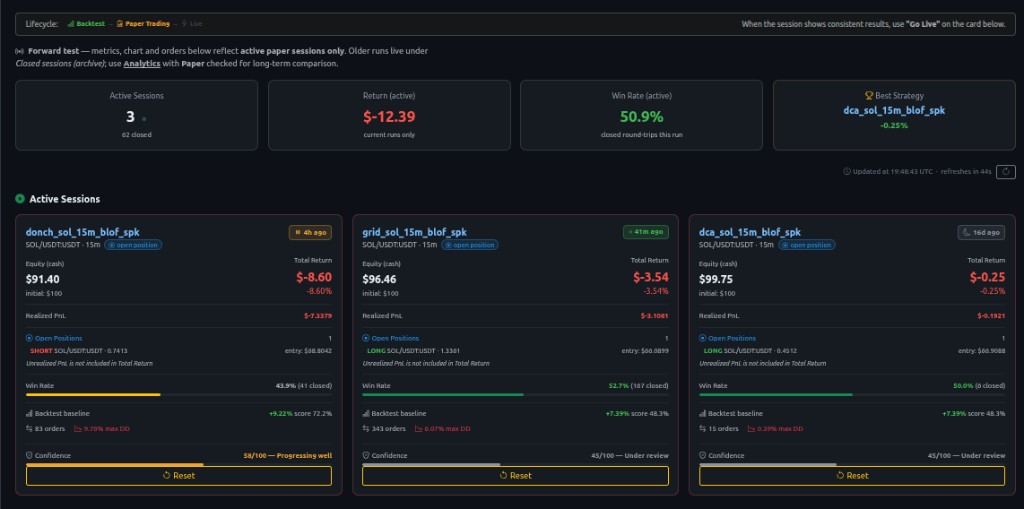
Task: Open the dca_sol_15m_blof_spk Best Strategy link
Action: [894, 110]
